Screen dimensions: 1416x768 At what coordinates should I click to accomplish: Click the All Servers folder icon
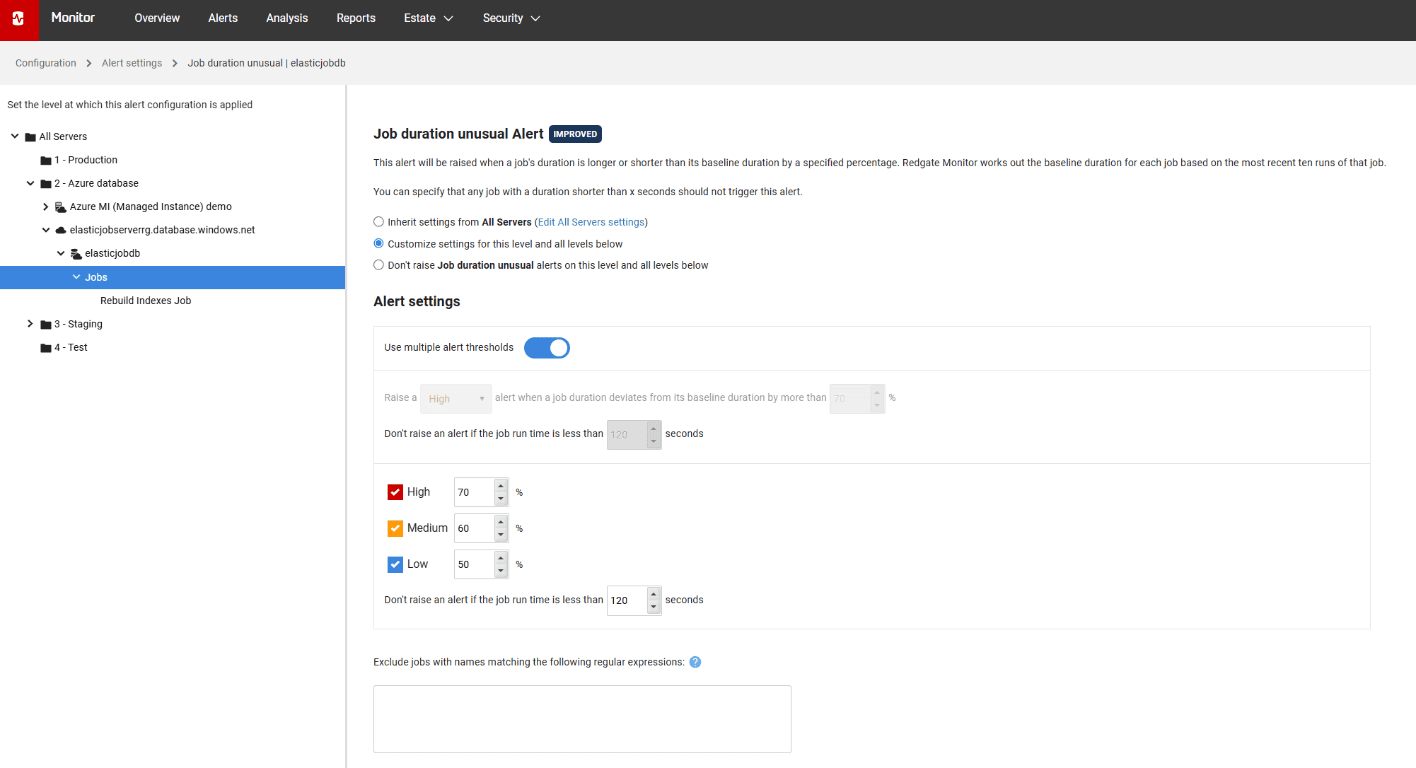click(31, 137)
